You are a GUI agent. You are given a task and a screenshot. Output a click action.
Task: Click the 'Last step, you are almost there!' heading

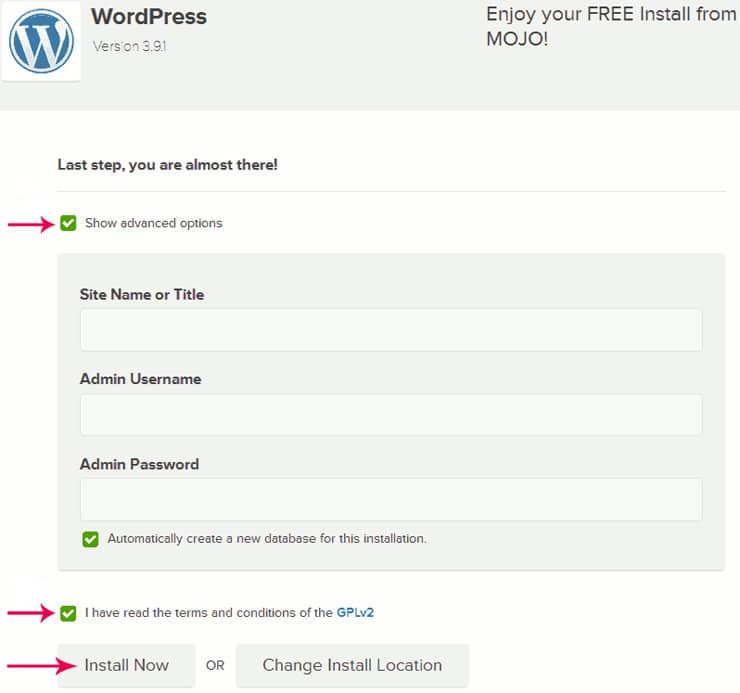[x=168, y=165]
